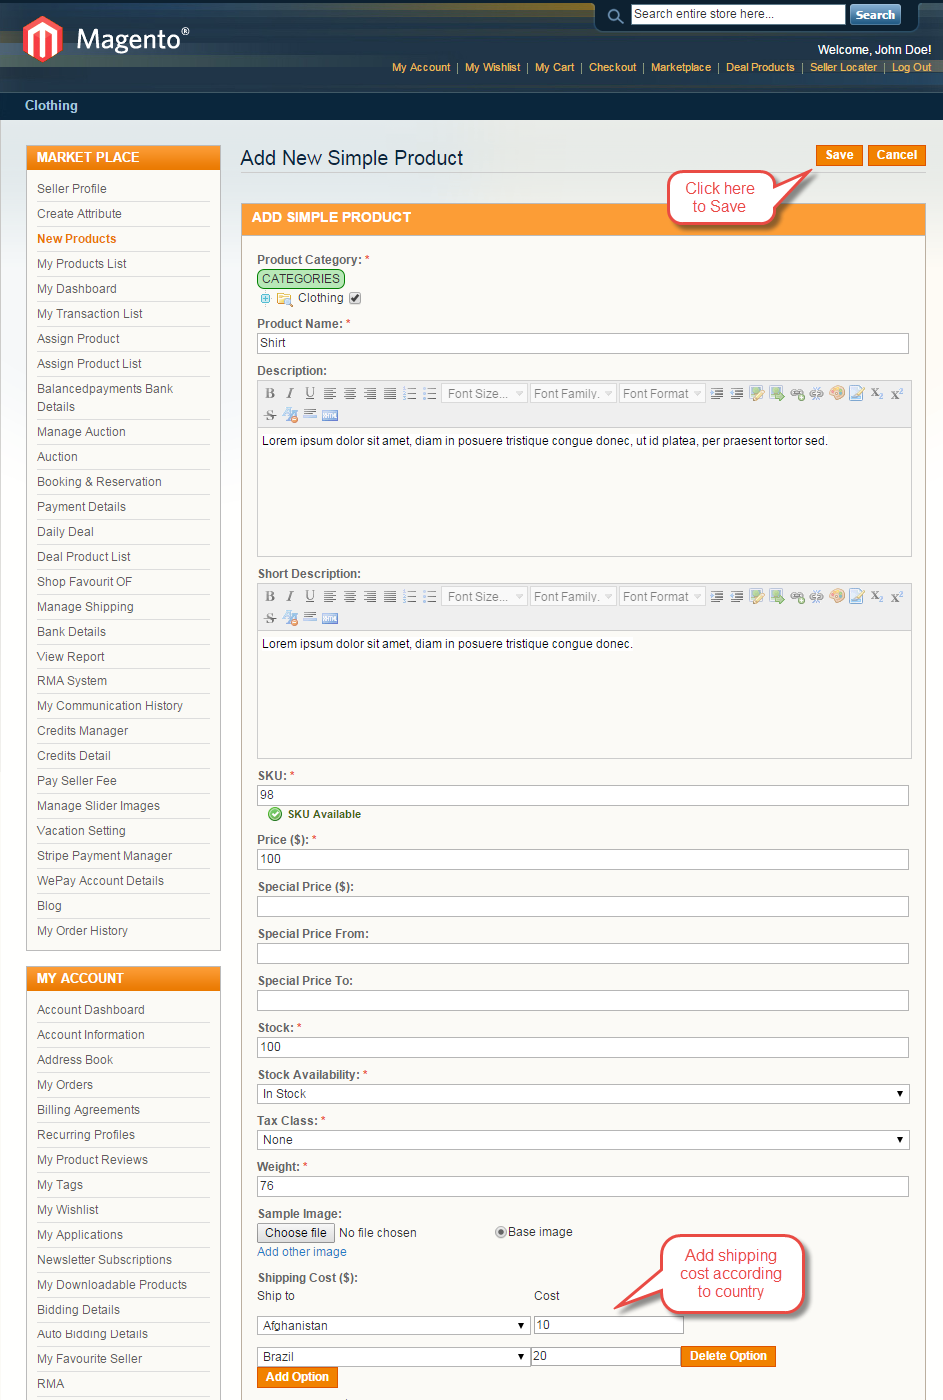Apply strikethrough in Short Description editor
Viewport: 943px width, 1400px height.
coord(270,618)
